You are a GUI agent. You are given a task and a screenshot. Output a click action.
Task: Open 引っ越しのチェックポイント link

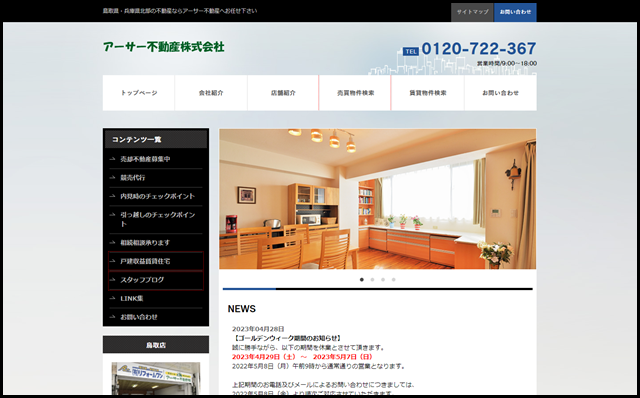pyautogui.click(x=156, y=219)
